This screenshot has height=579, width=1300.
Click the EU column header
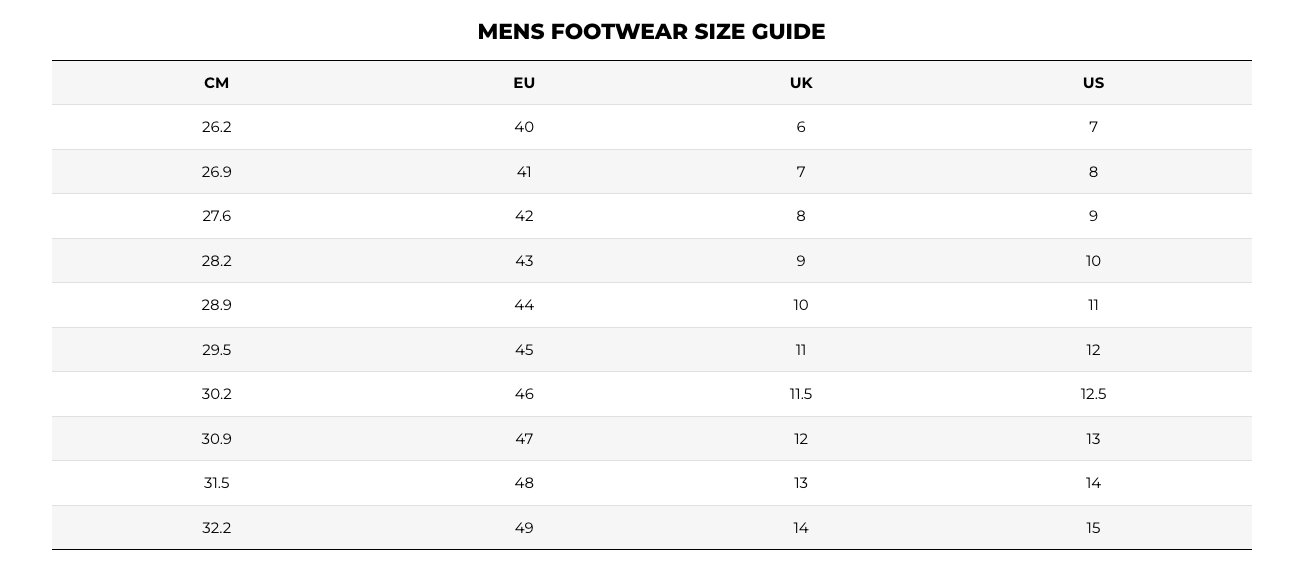[x=524, y=83]
